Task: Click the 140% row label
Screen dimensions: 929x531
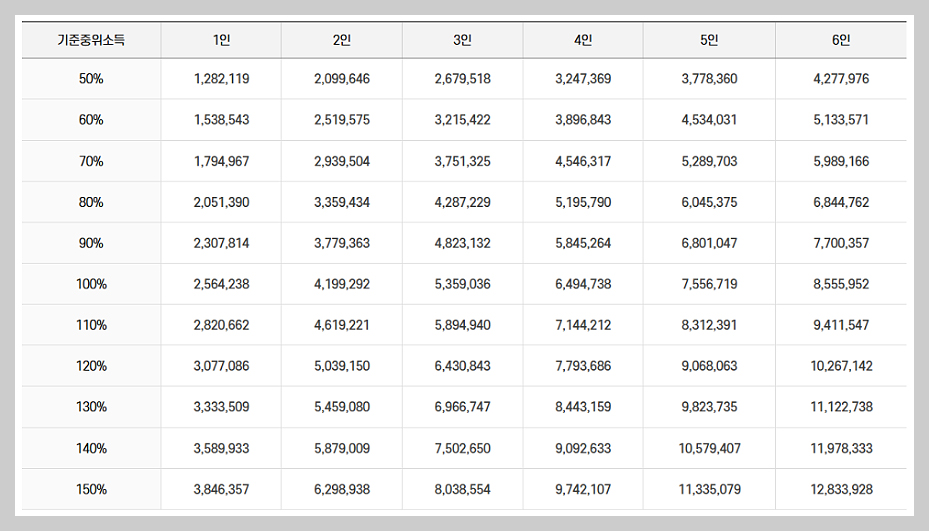Action: pyautogui.click(x=91, y=448)
